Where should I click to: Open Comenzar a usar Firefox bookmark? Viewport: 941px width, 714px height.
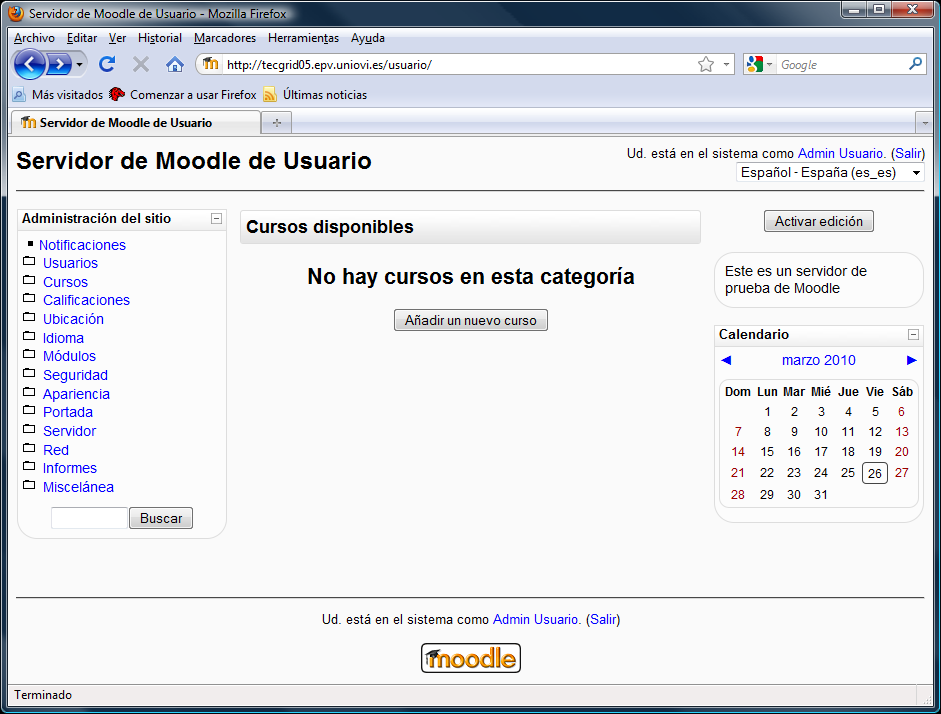point(182,95)
